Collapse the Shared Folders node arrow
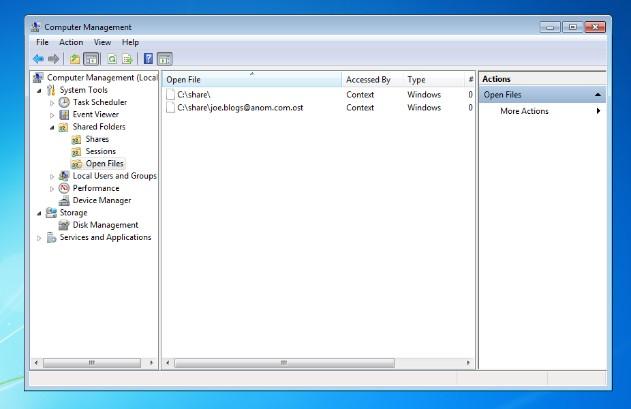 pos(52,128)
